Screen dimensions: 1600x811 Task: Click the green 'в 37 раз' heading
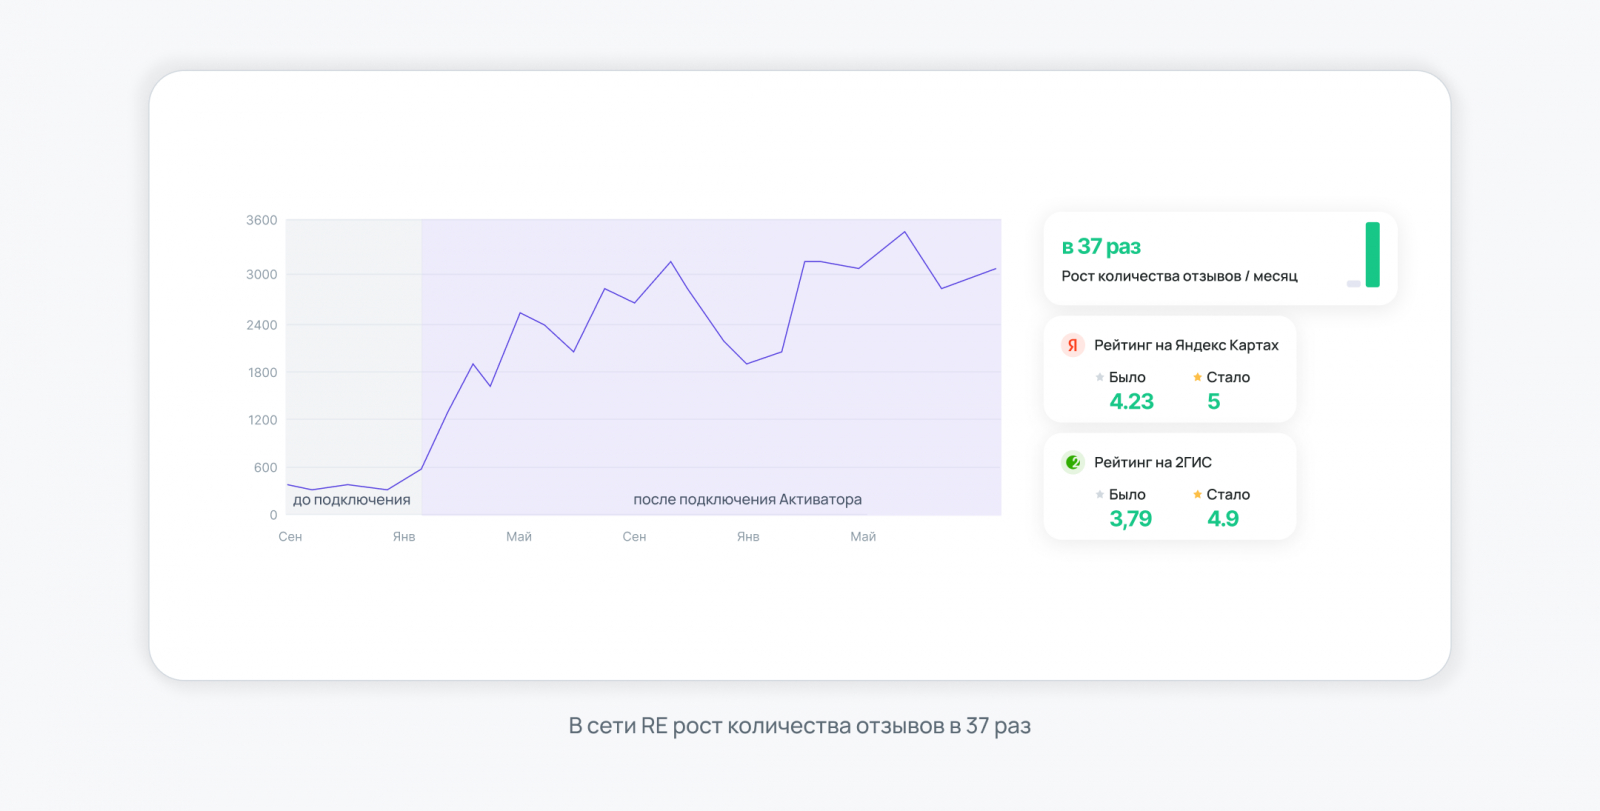(x=1101, y=246)
